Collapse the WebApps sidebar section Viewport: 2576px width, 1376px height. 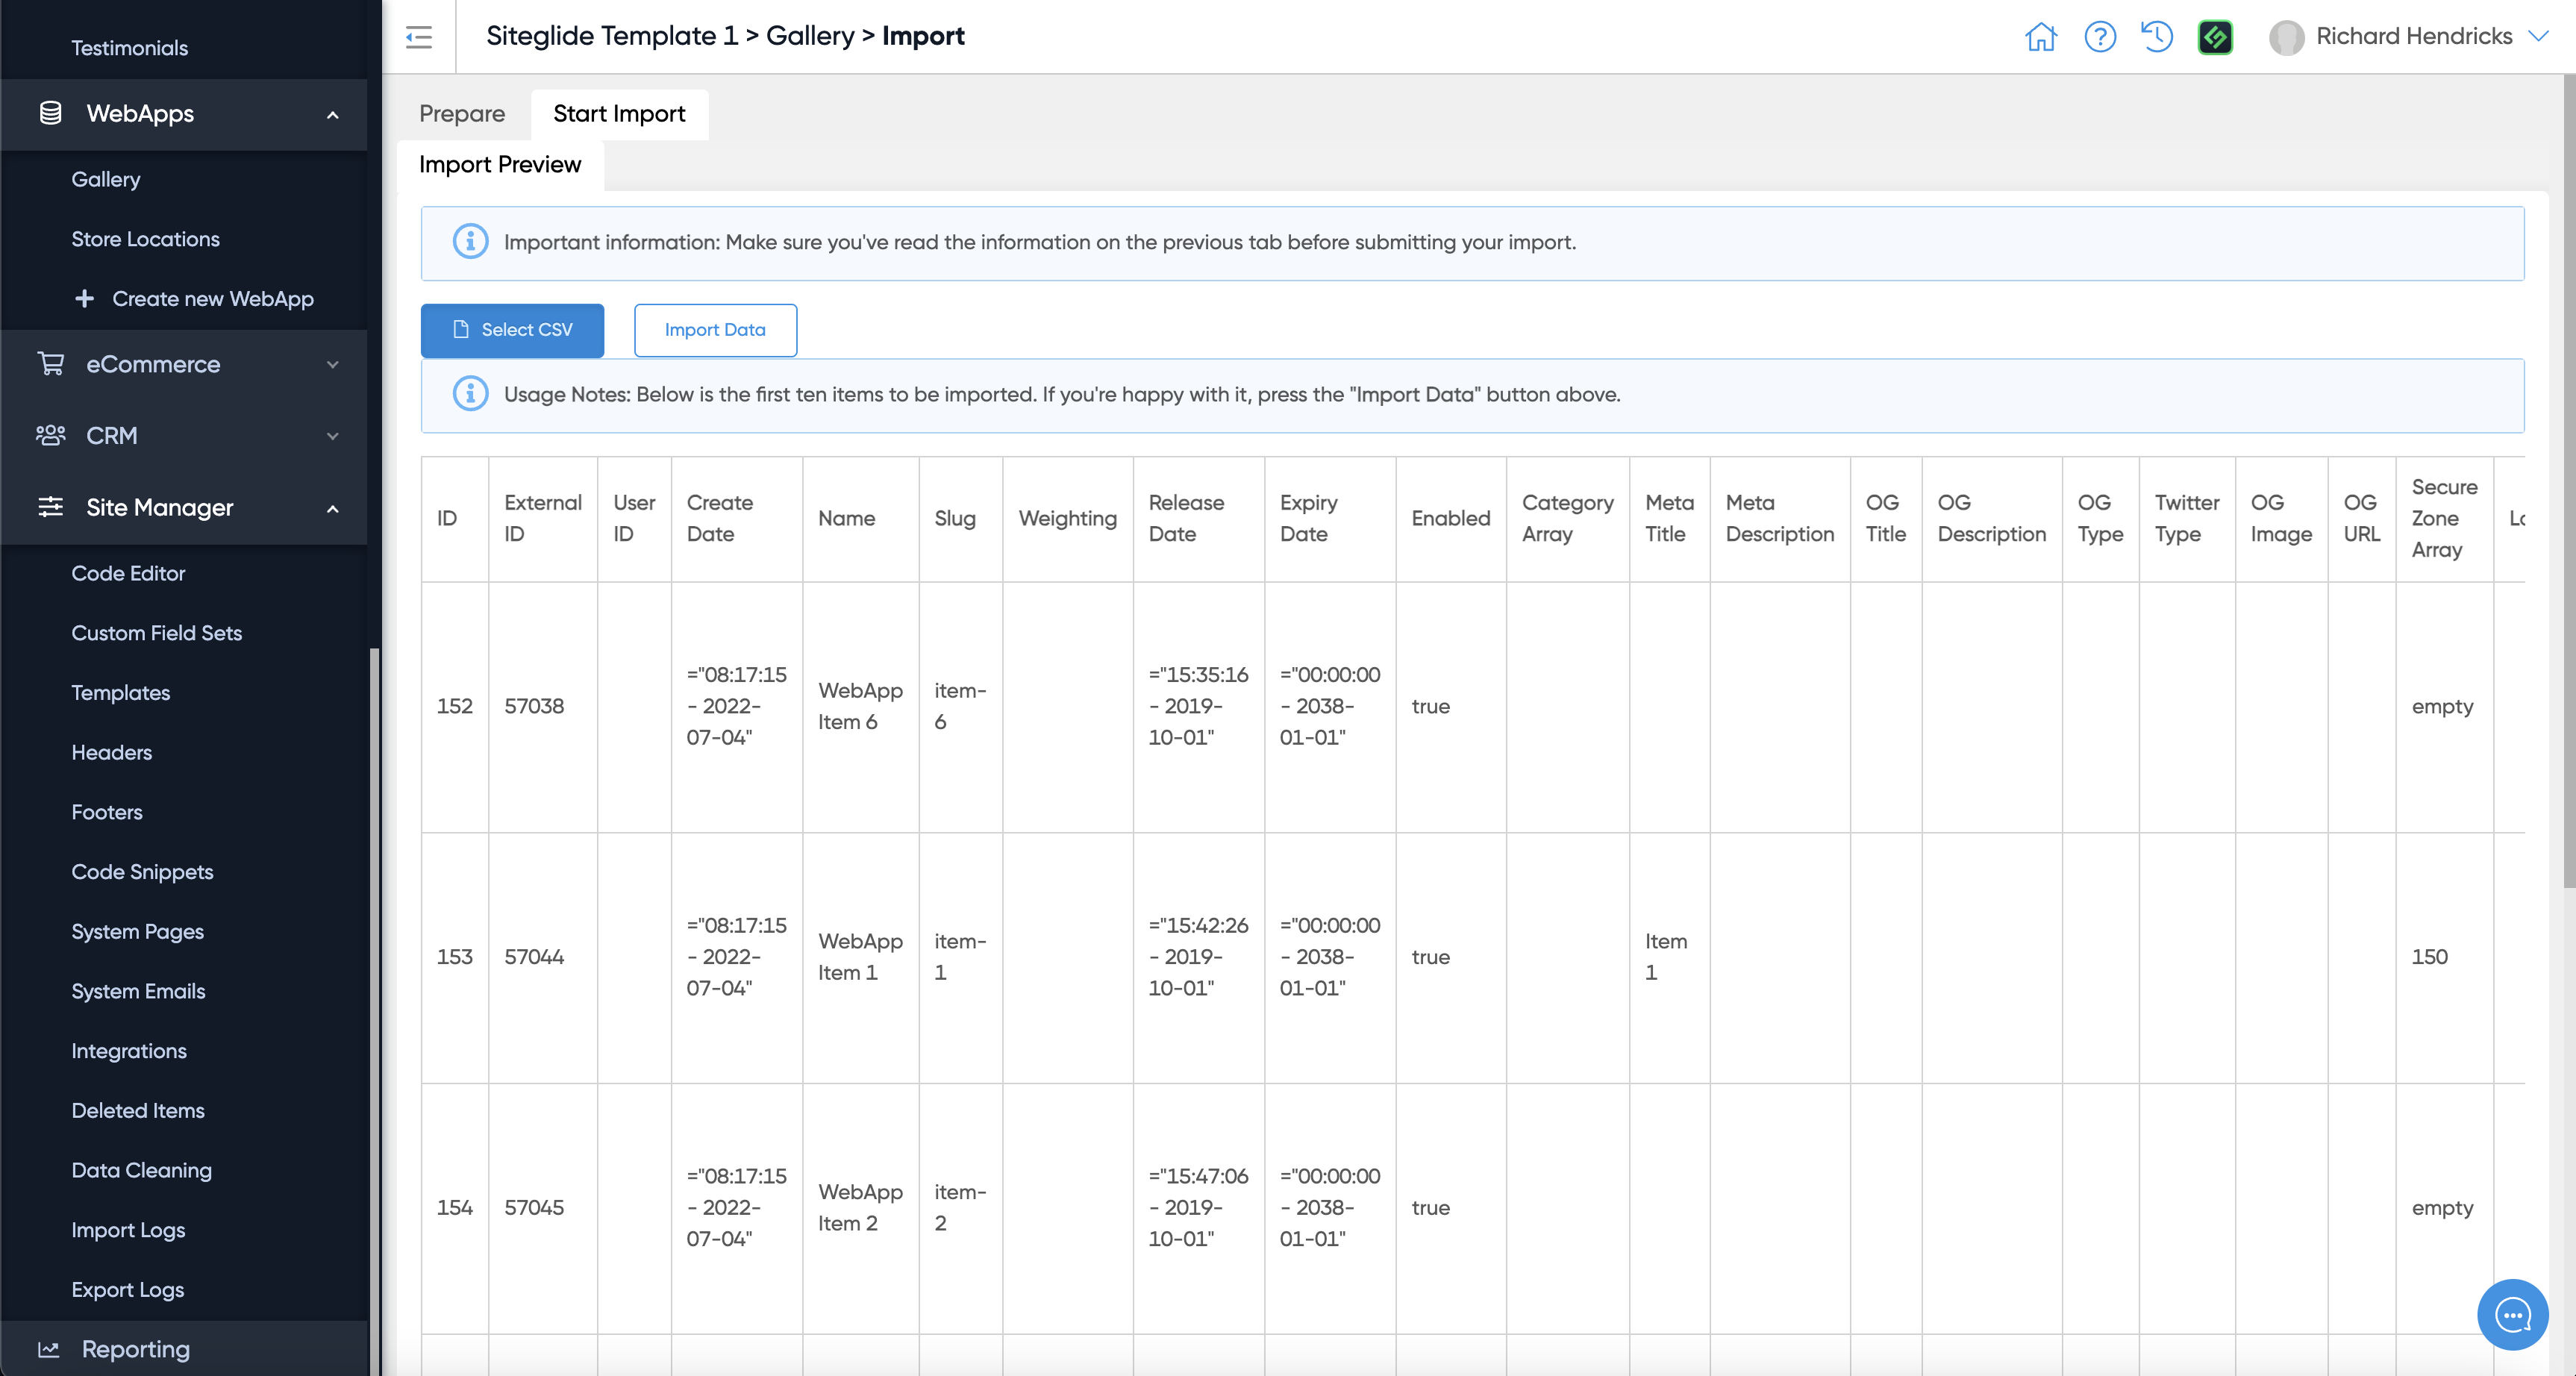[333, 115]
